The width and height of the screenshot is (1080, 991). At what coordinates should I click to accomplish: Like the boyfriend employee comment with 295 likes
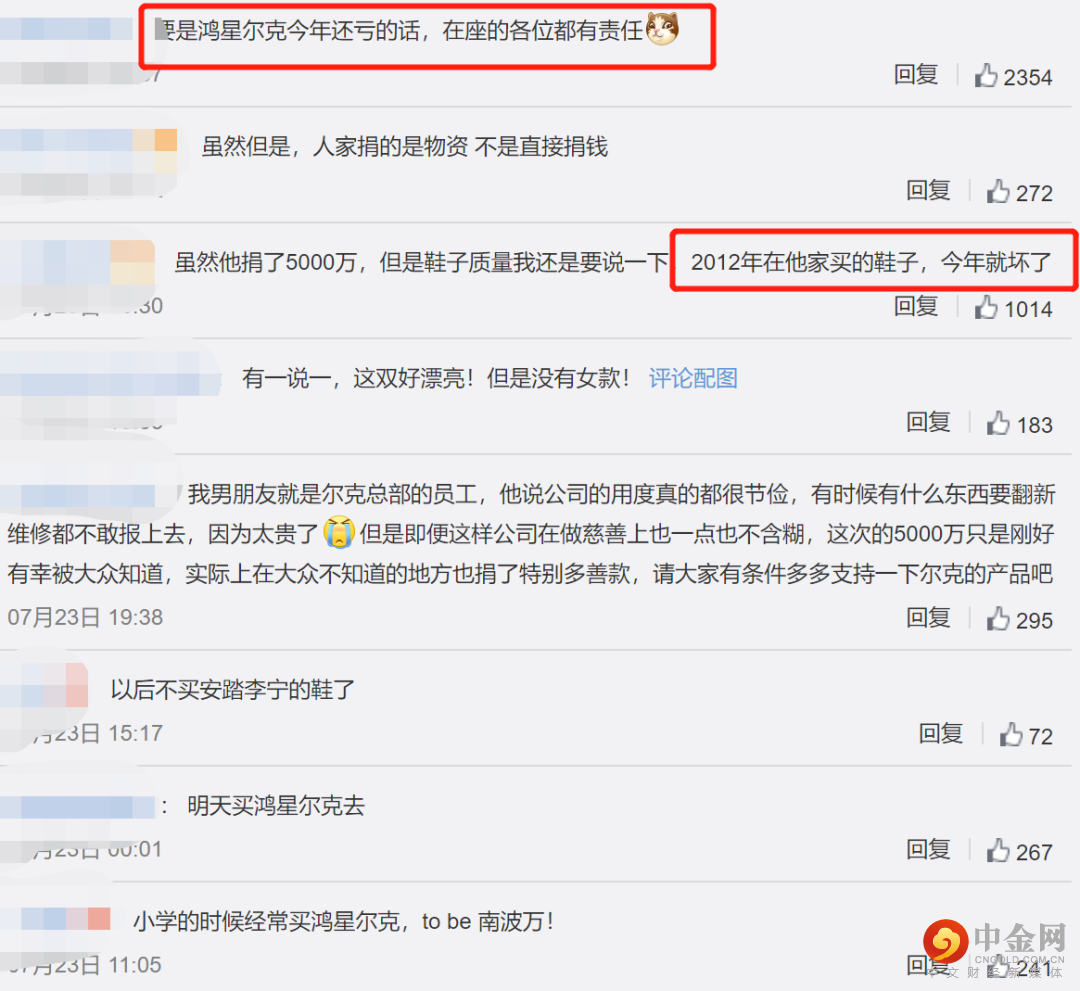click(998, 618)
